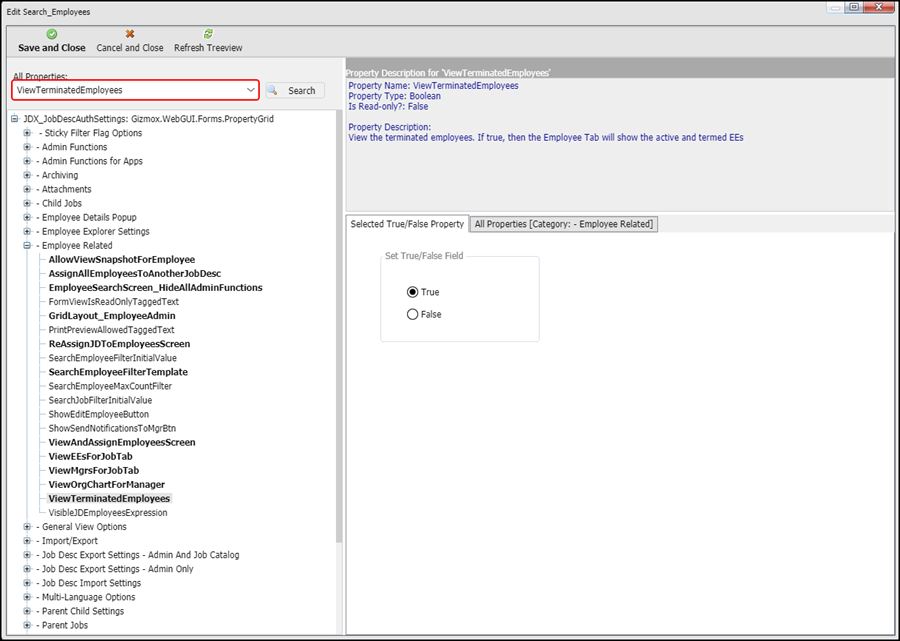Collapse the Employee Related node

pos(27,246)
